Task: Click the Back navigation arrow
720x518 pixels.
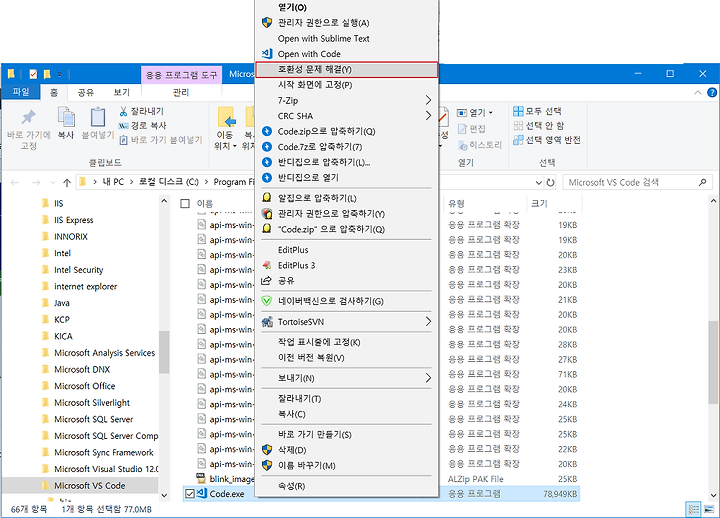Action: tap(15, 182)
